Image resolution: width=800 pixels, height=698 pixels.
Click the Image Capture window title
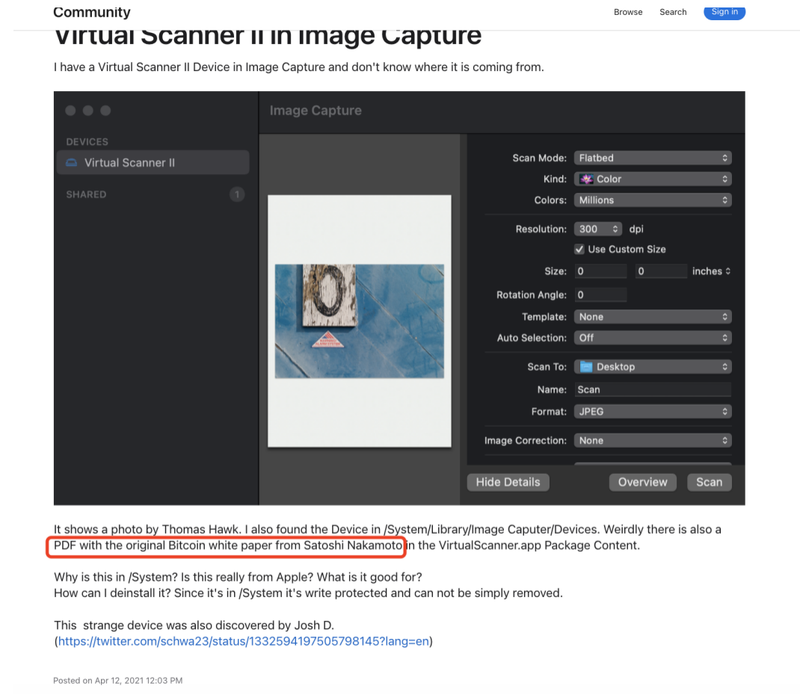coord(315,111)
